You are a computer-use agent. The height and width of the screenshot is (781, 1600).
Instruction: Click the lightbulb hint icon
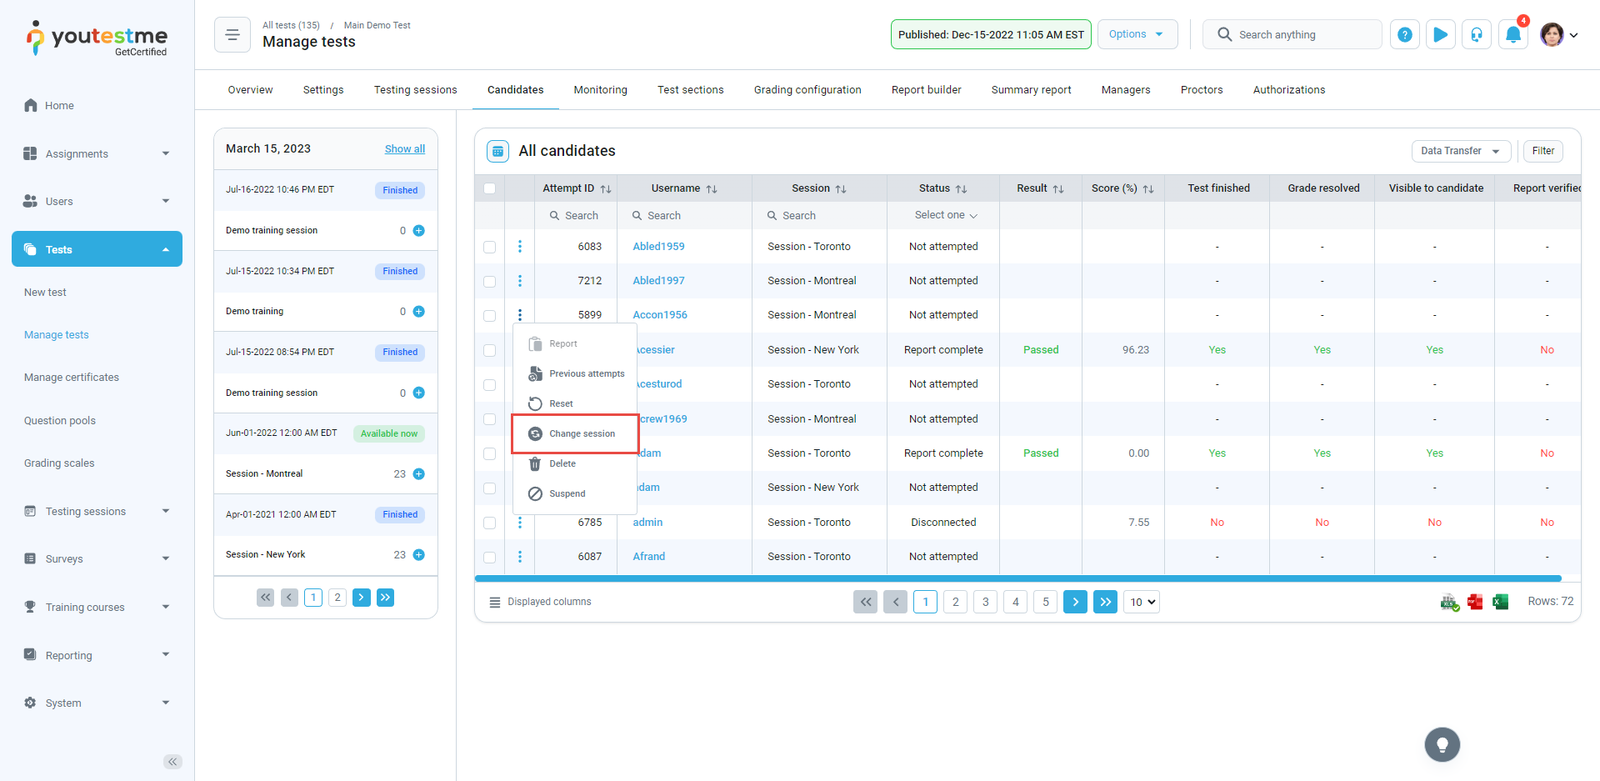[x=1442, y=745]
